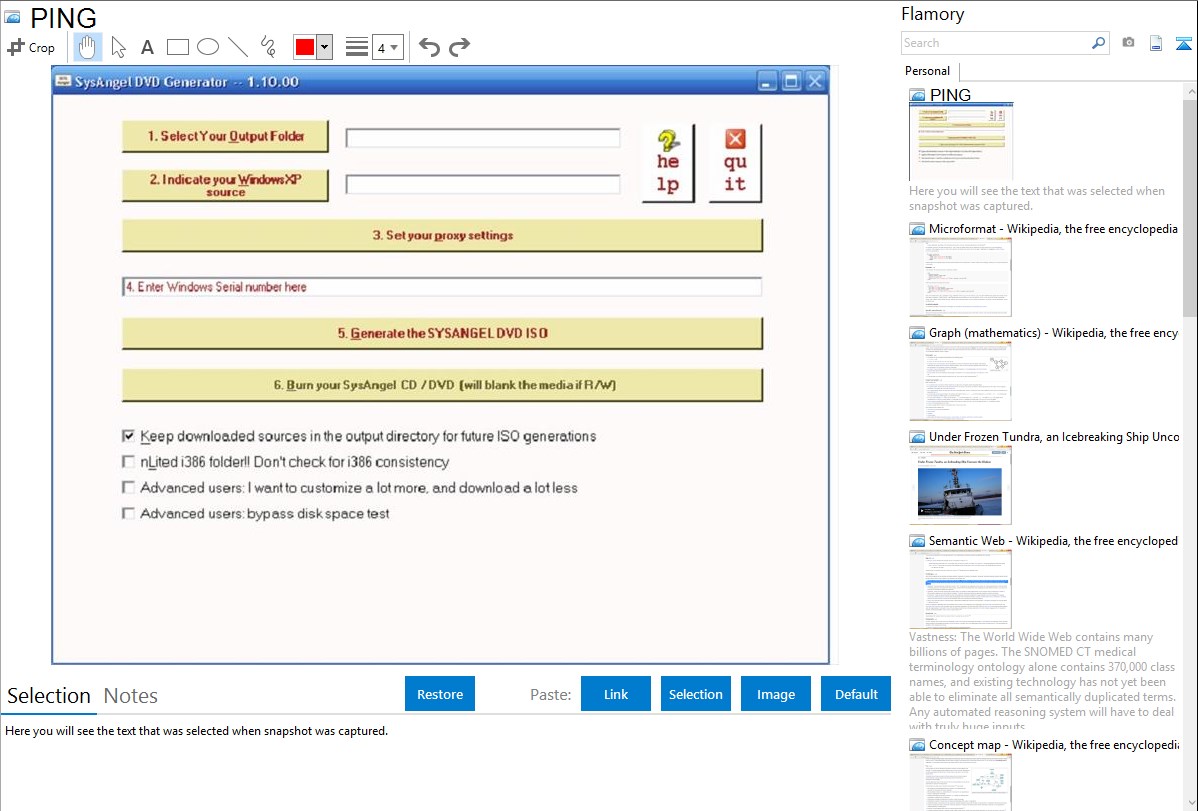1198x811 pixels.
Task: Select the Crop tool
Action: click(x=31, y=47)
